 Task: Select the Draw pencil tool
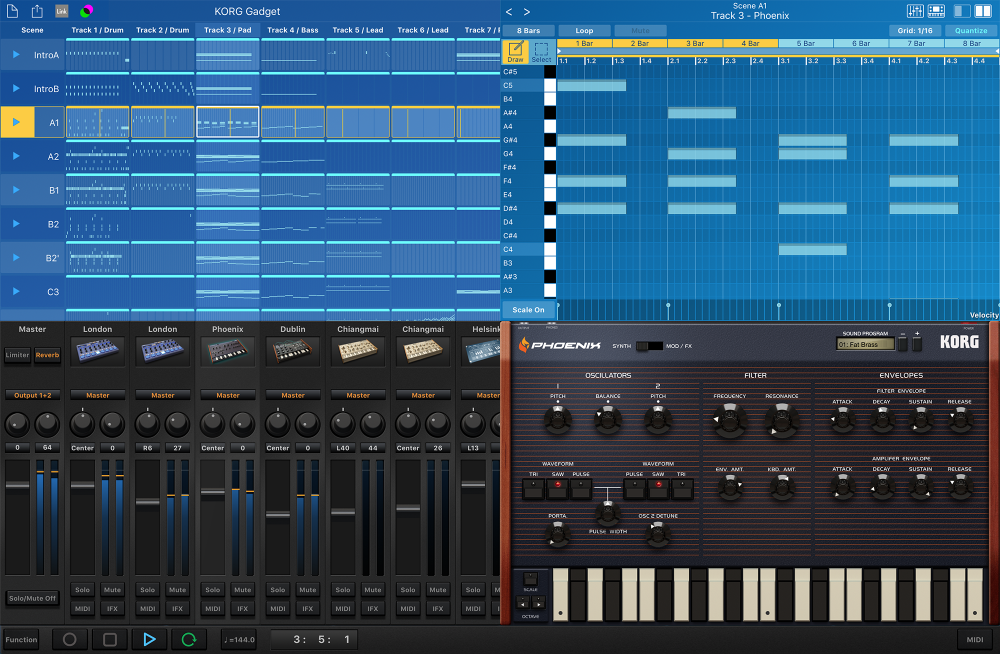click(515, 52)
